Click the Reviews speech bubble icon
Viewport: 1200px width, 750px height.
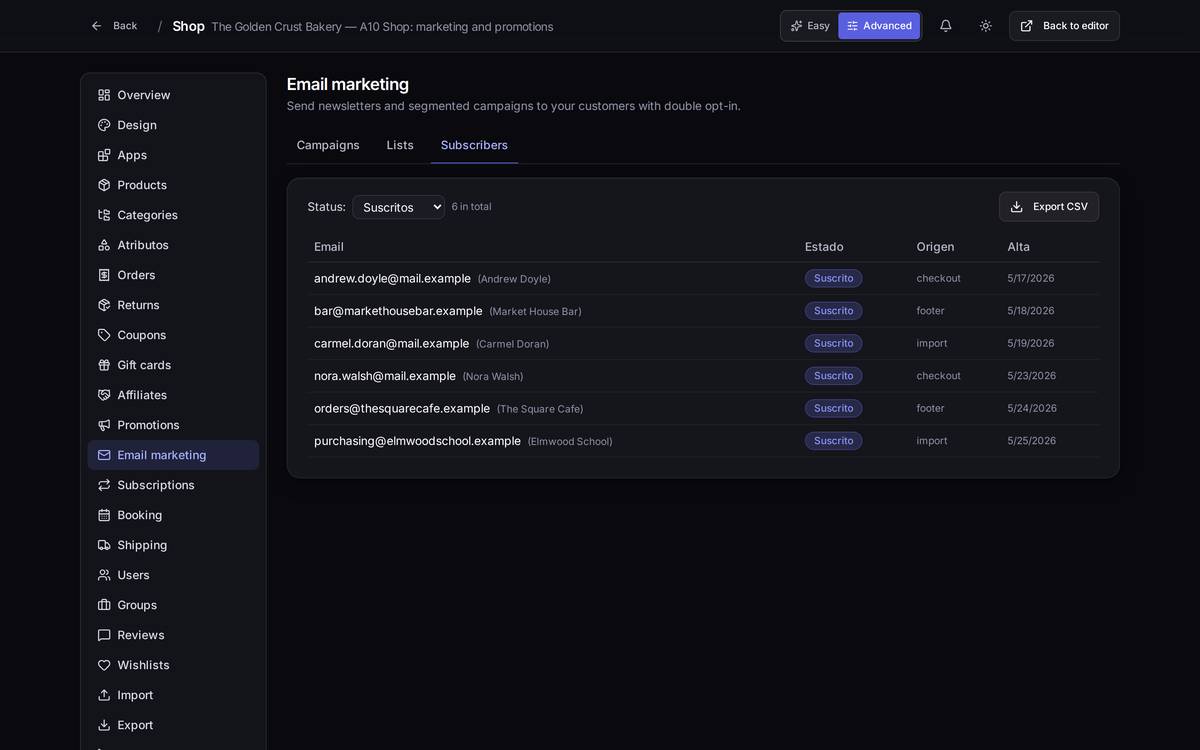[104, 635]
